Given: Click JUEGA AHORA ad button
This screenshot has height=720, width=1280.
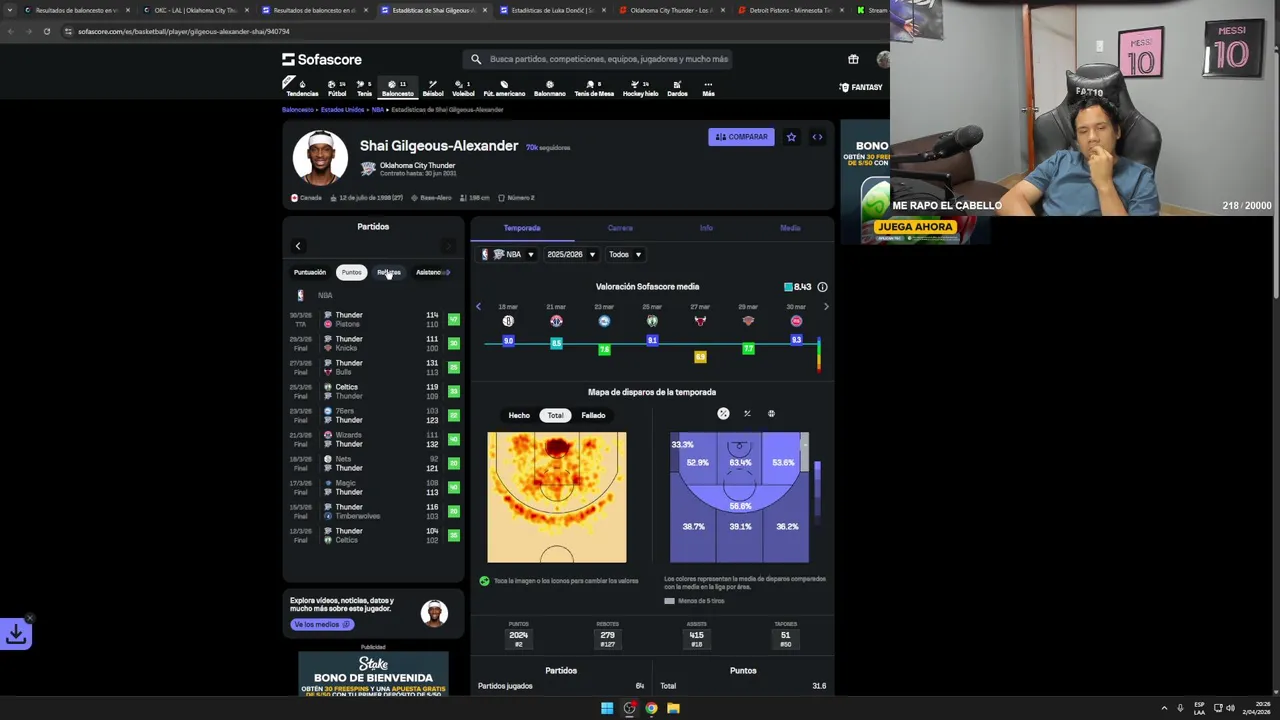Looking at the screenshot, I should point(915,227).
